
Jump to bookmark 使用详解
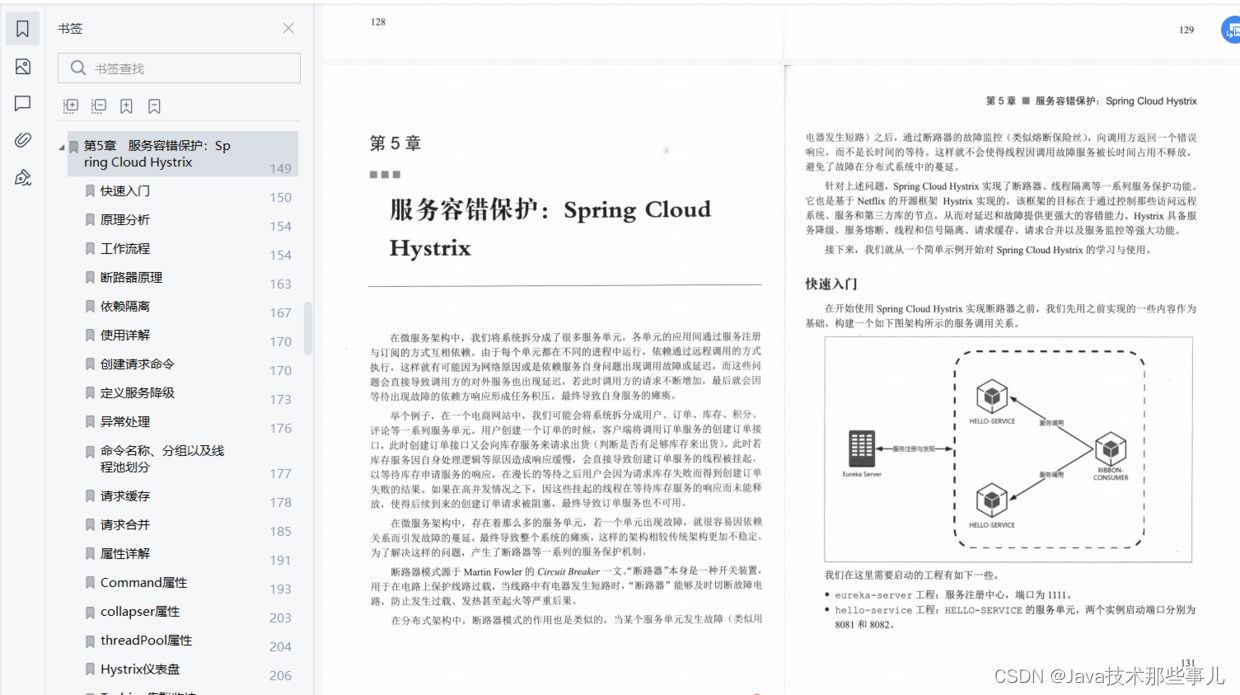pos(125,335)
